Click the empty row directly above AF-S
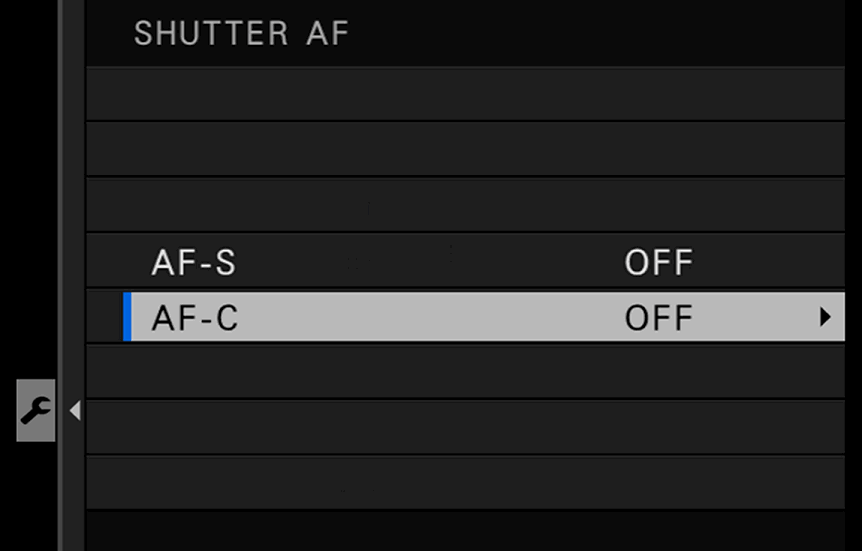Viewport: 862px width, 551px height. click(x=465, y=205)
